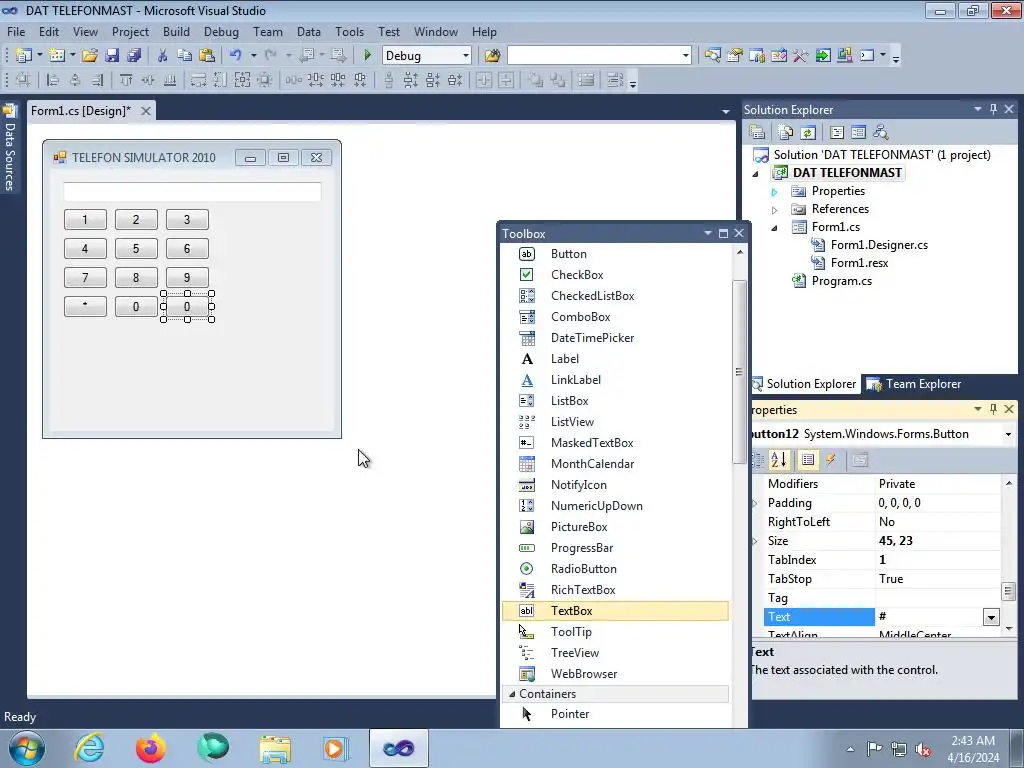This screenshot has height=768, width=1024.
Task: Select the CheckBox control in Toolbox
Action: click(x=615, y=275)
